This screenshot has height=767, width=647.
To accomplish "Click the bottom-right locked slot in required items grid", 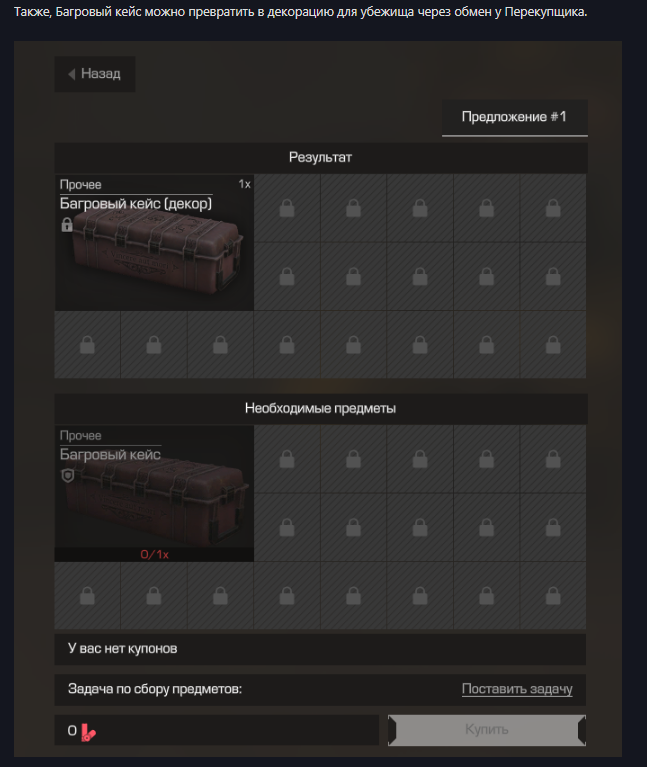I will click(x=553, y=596).
